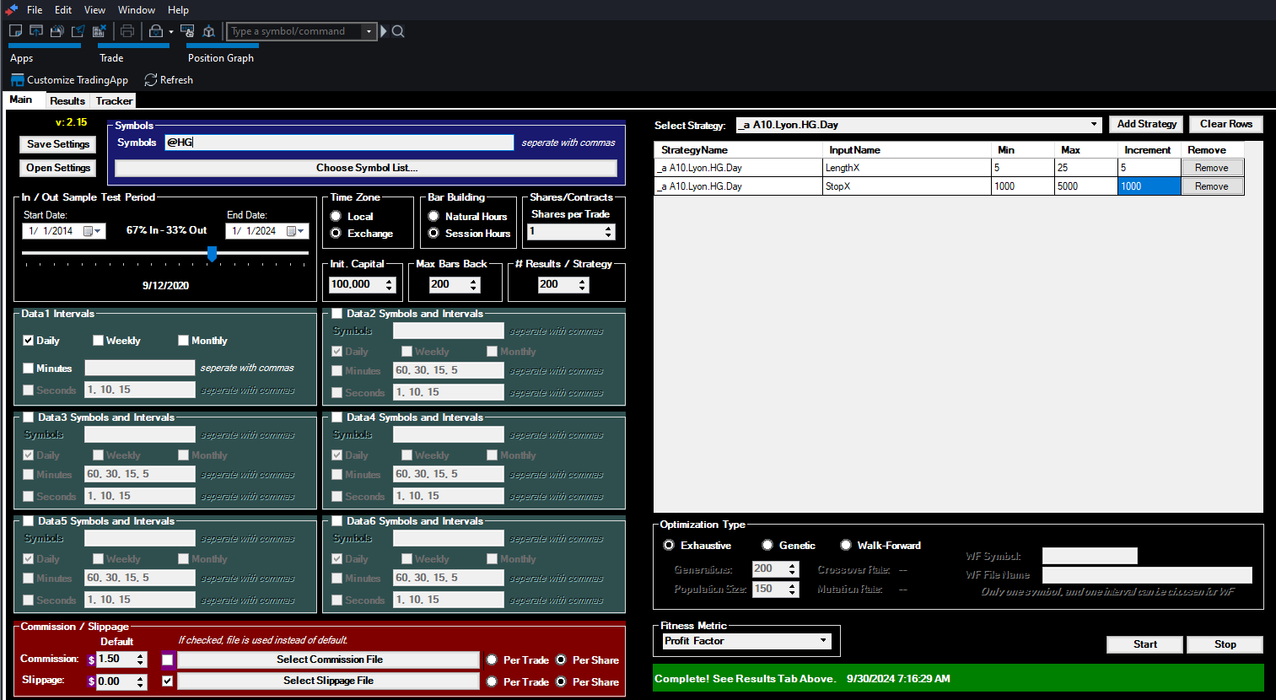Open Customize TradingApp
This screenshot has width=1276, height=700.
click(x=69, y=80)
